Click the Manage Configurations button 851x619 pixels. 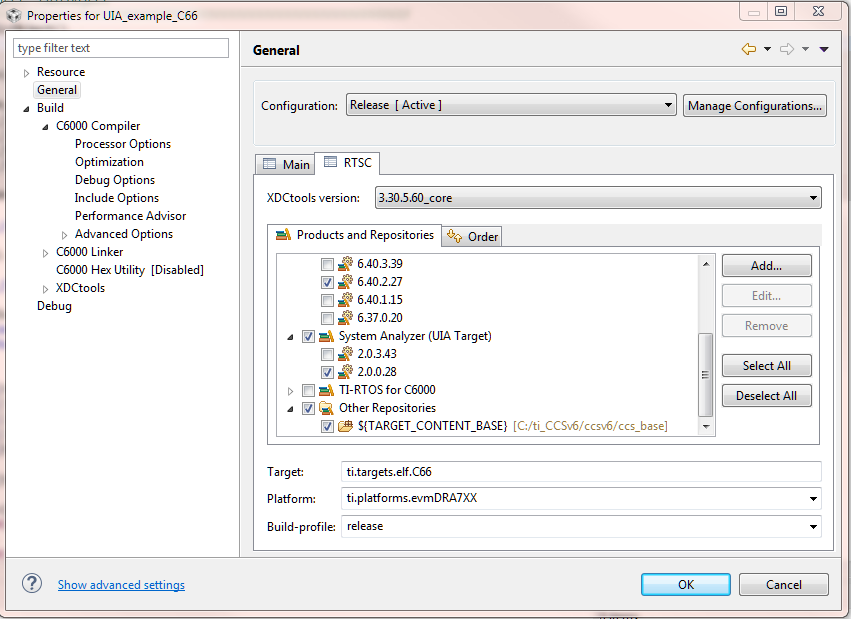tap(754, 105)
